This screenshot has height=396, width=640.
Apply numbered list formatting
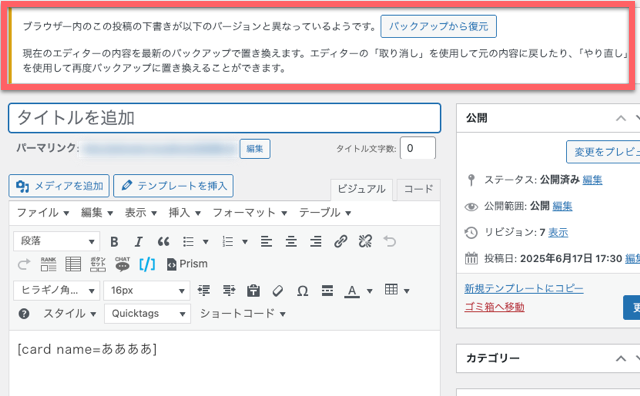(227, 242)
